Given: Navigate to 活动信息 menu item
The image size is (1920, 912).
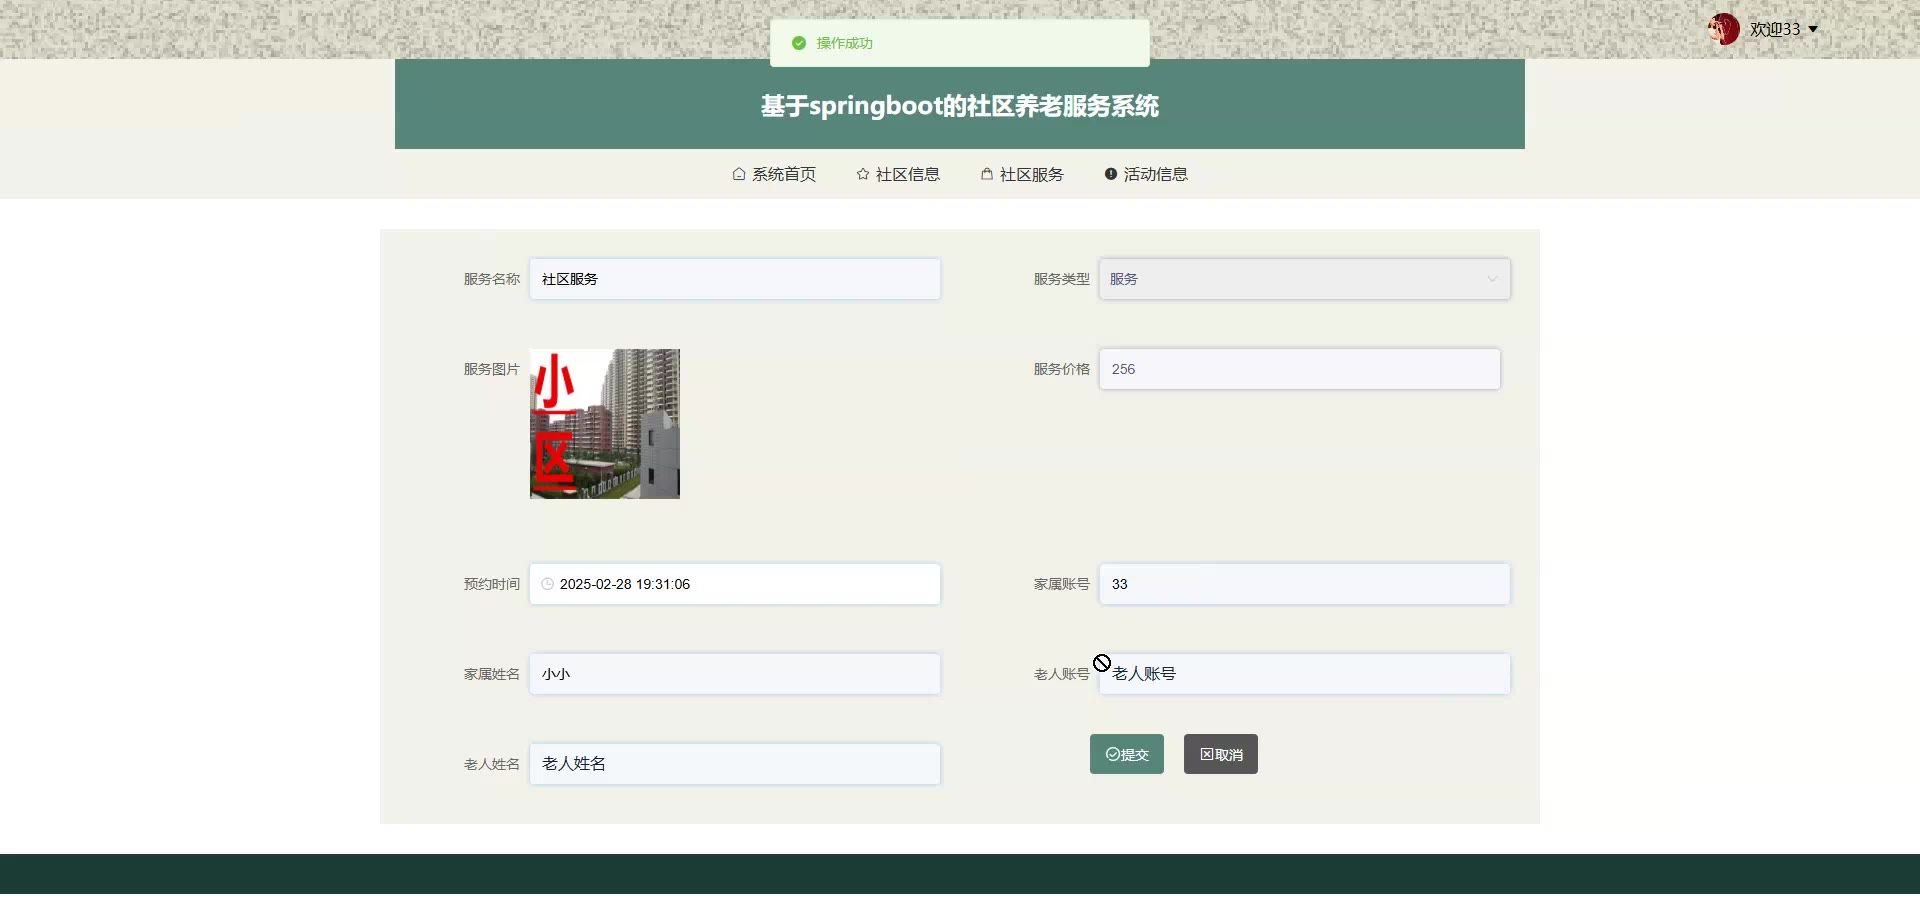Looking at the screenshot, I should [x=1146, y=174].
